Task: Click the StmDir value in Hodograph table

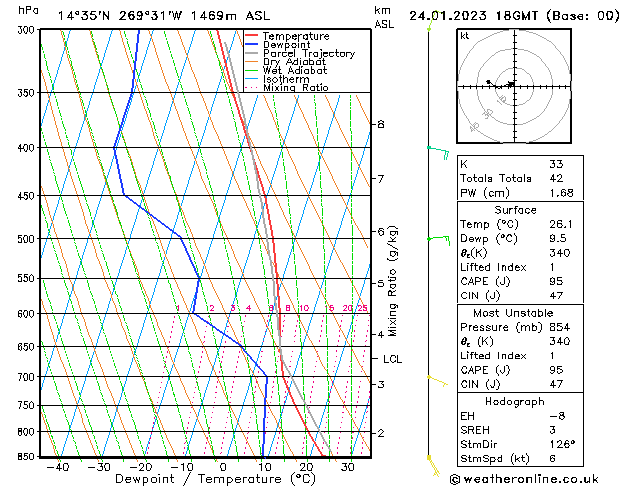Action: click(x=562, y=444)
